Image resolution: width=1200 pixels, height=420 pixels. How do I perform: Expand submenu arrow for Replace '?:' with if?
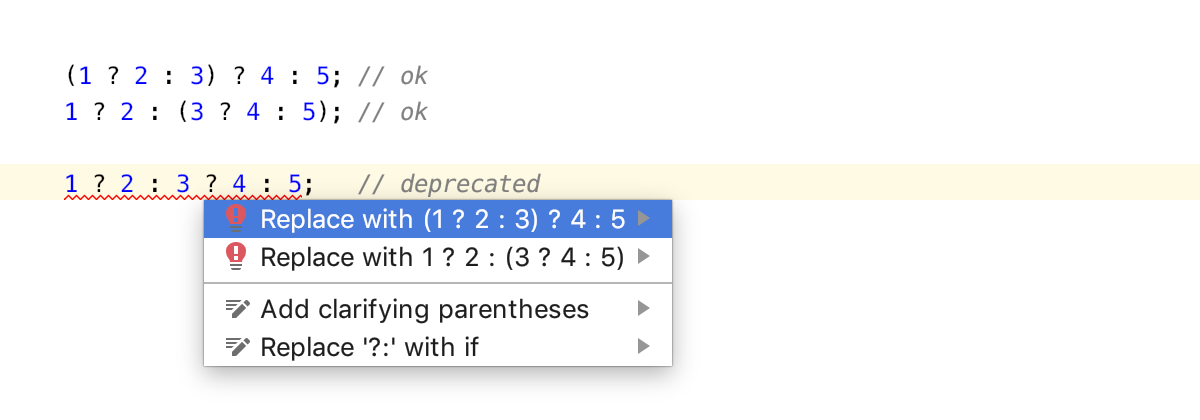644,347
